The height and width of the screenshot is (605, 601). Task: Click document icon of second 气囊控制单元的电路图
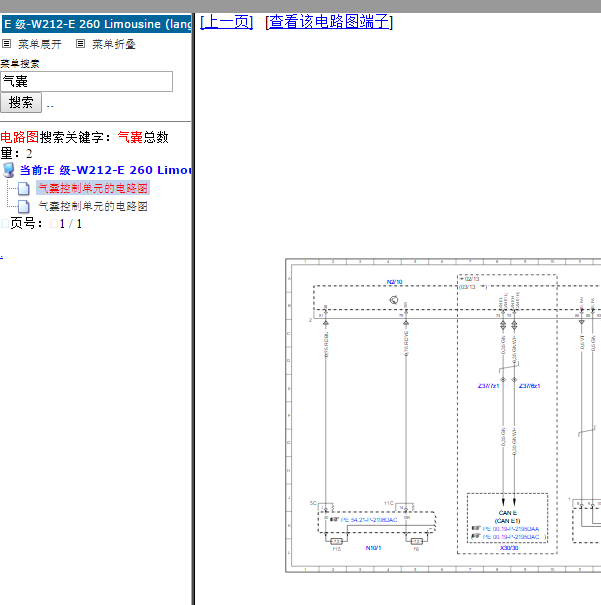24,206
